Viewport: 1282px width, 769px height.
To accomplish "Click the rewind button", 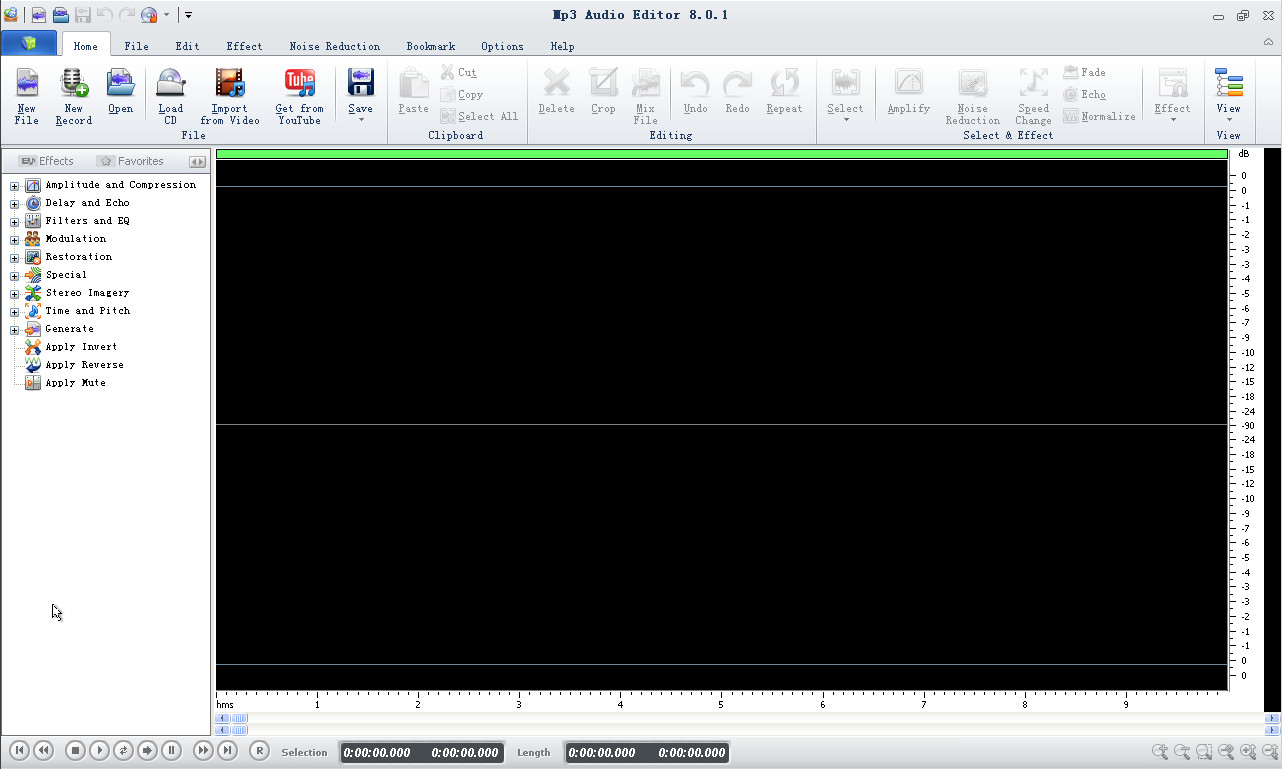I will click(x=43, y=750).
